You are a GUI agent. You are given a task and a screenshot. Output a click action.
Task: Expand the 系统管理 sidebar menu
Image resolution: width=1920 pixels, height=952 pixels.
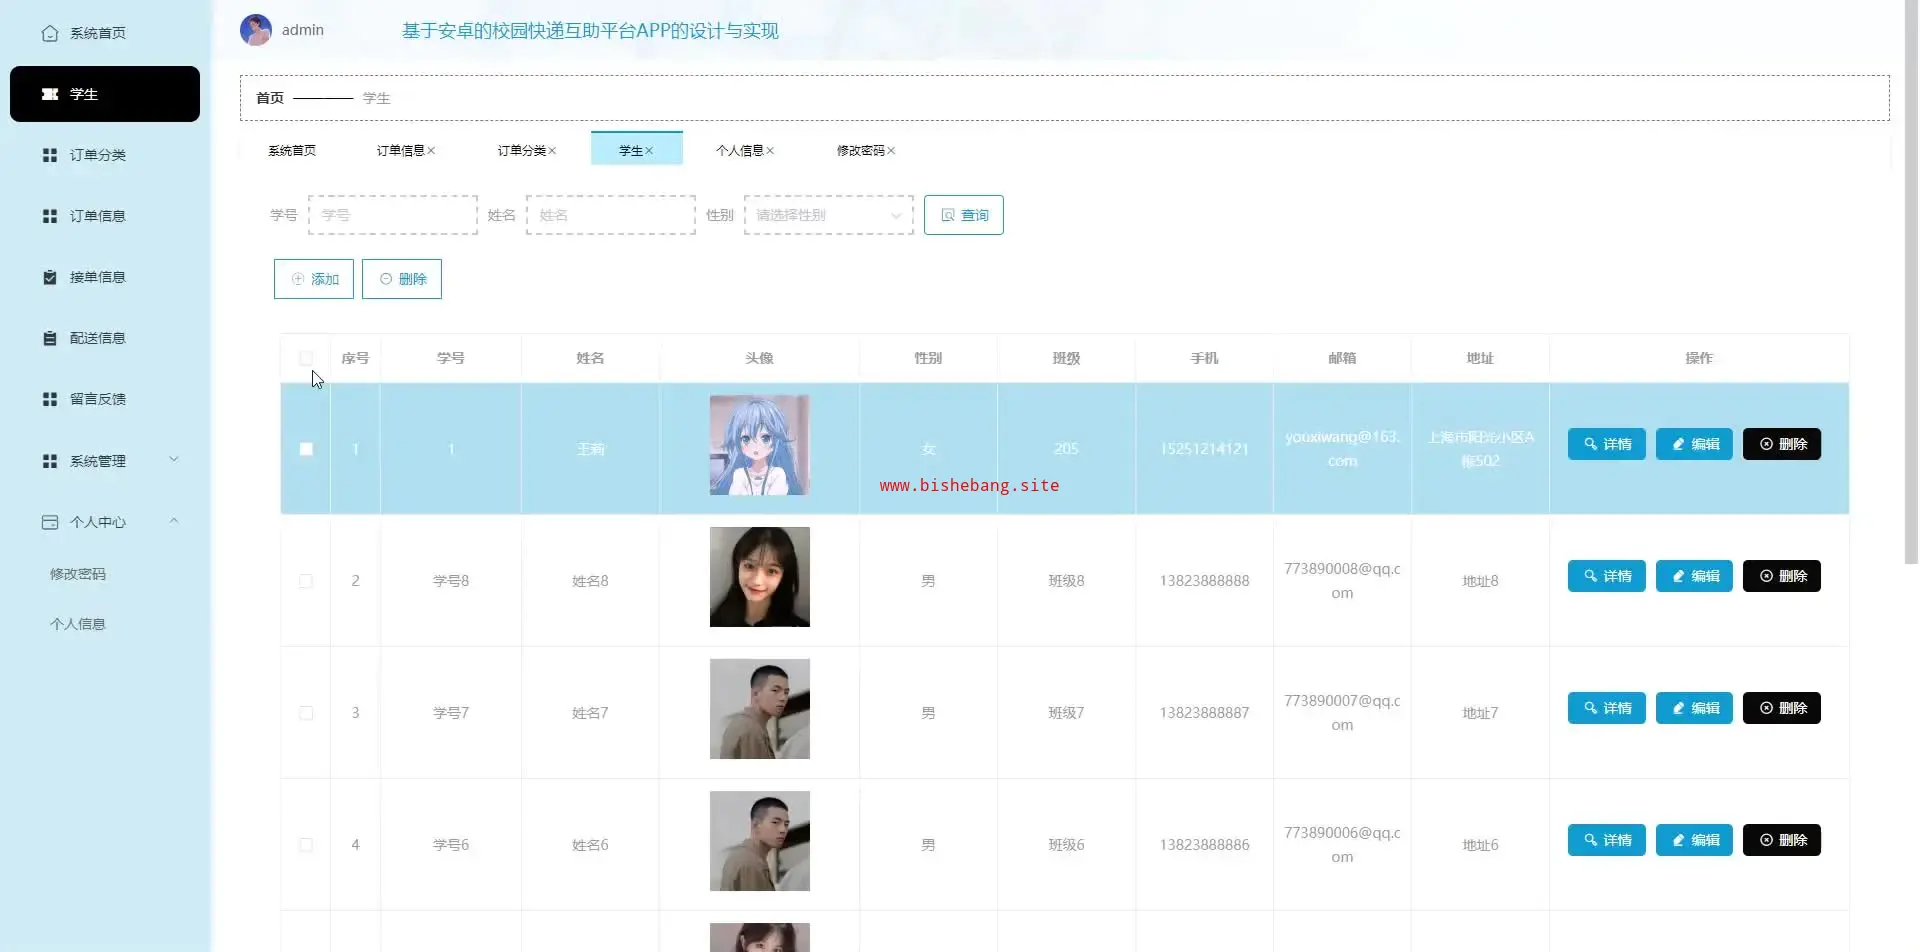(105, 461)
